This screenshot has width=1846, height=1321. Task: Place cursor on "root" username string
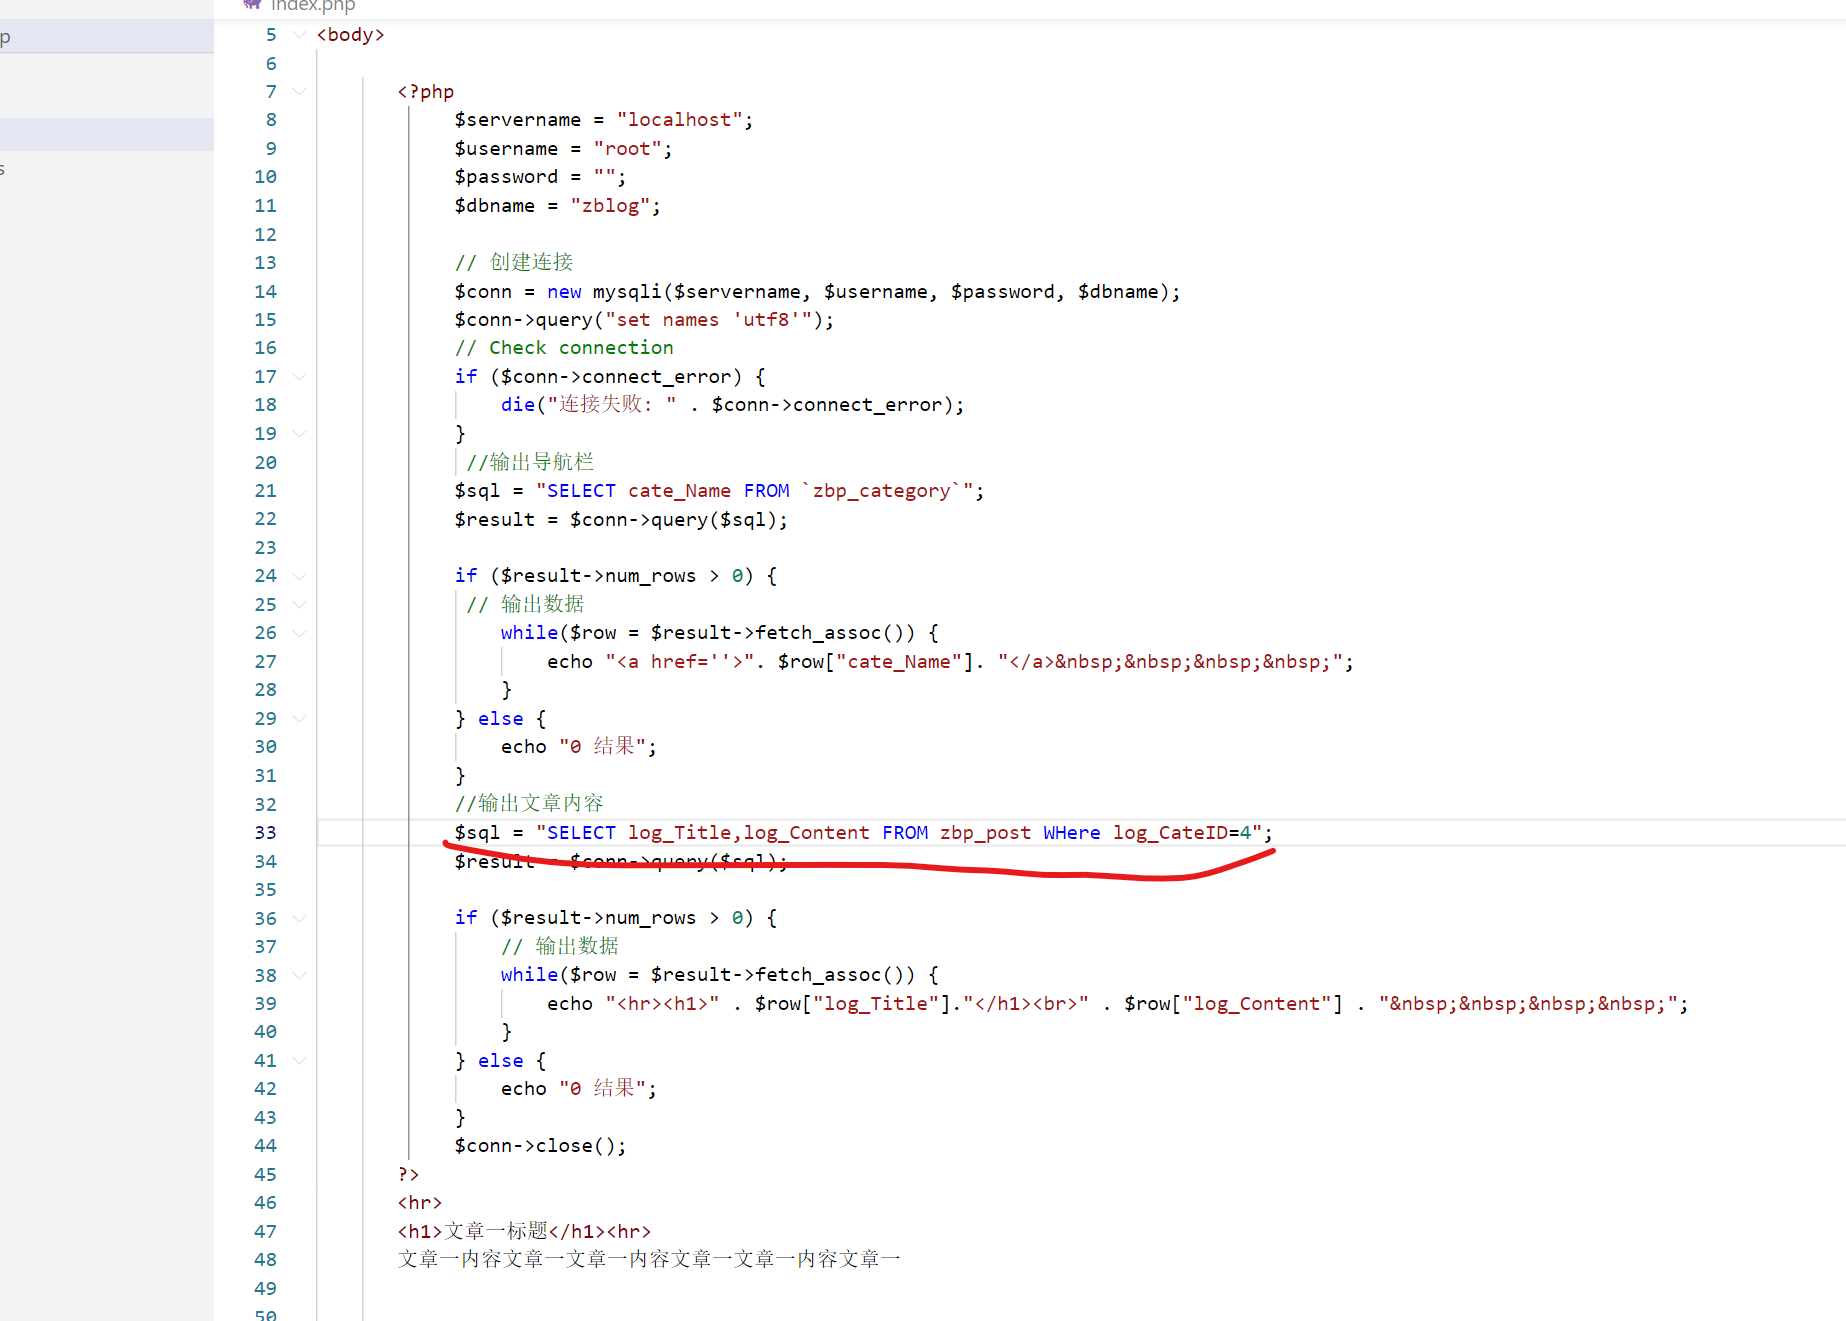click(628, 149)
